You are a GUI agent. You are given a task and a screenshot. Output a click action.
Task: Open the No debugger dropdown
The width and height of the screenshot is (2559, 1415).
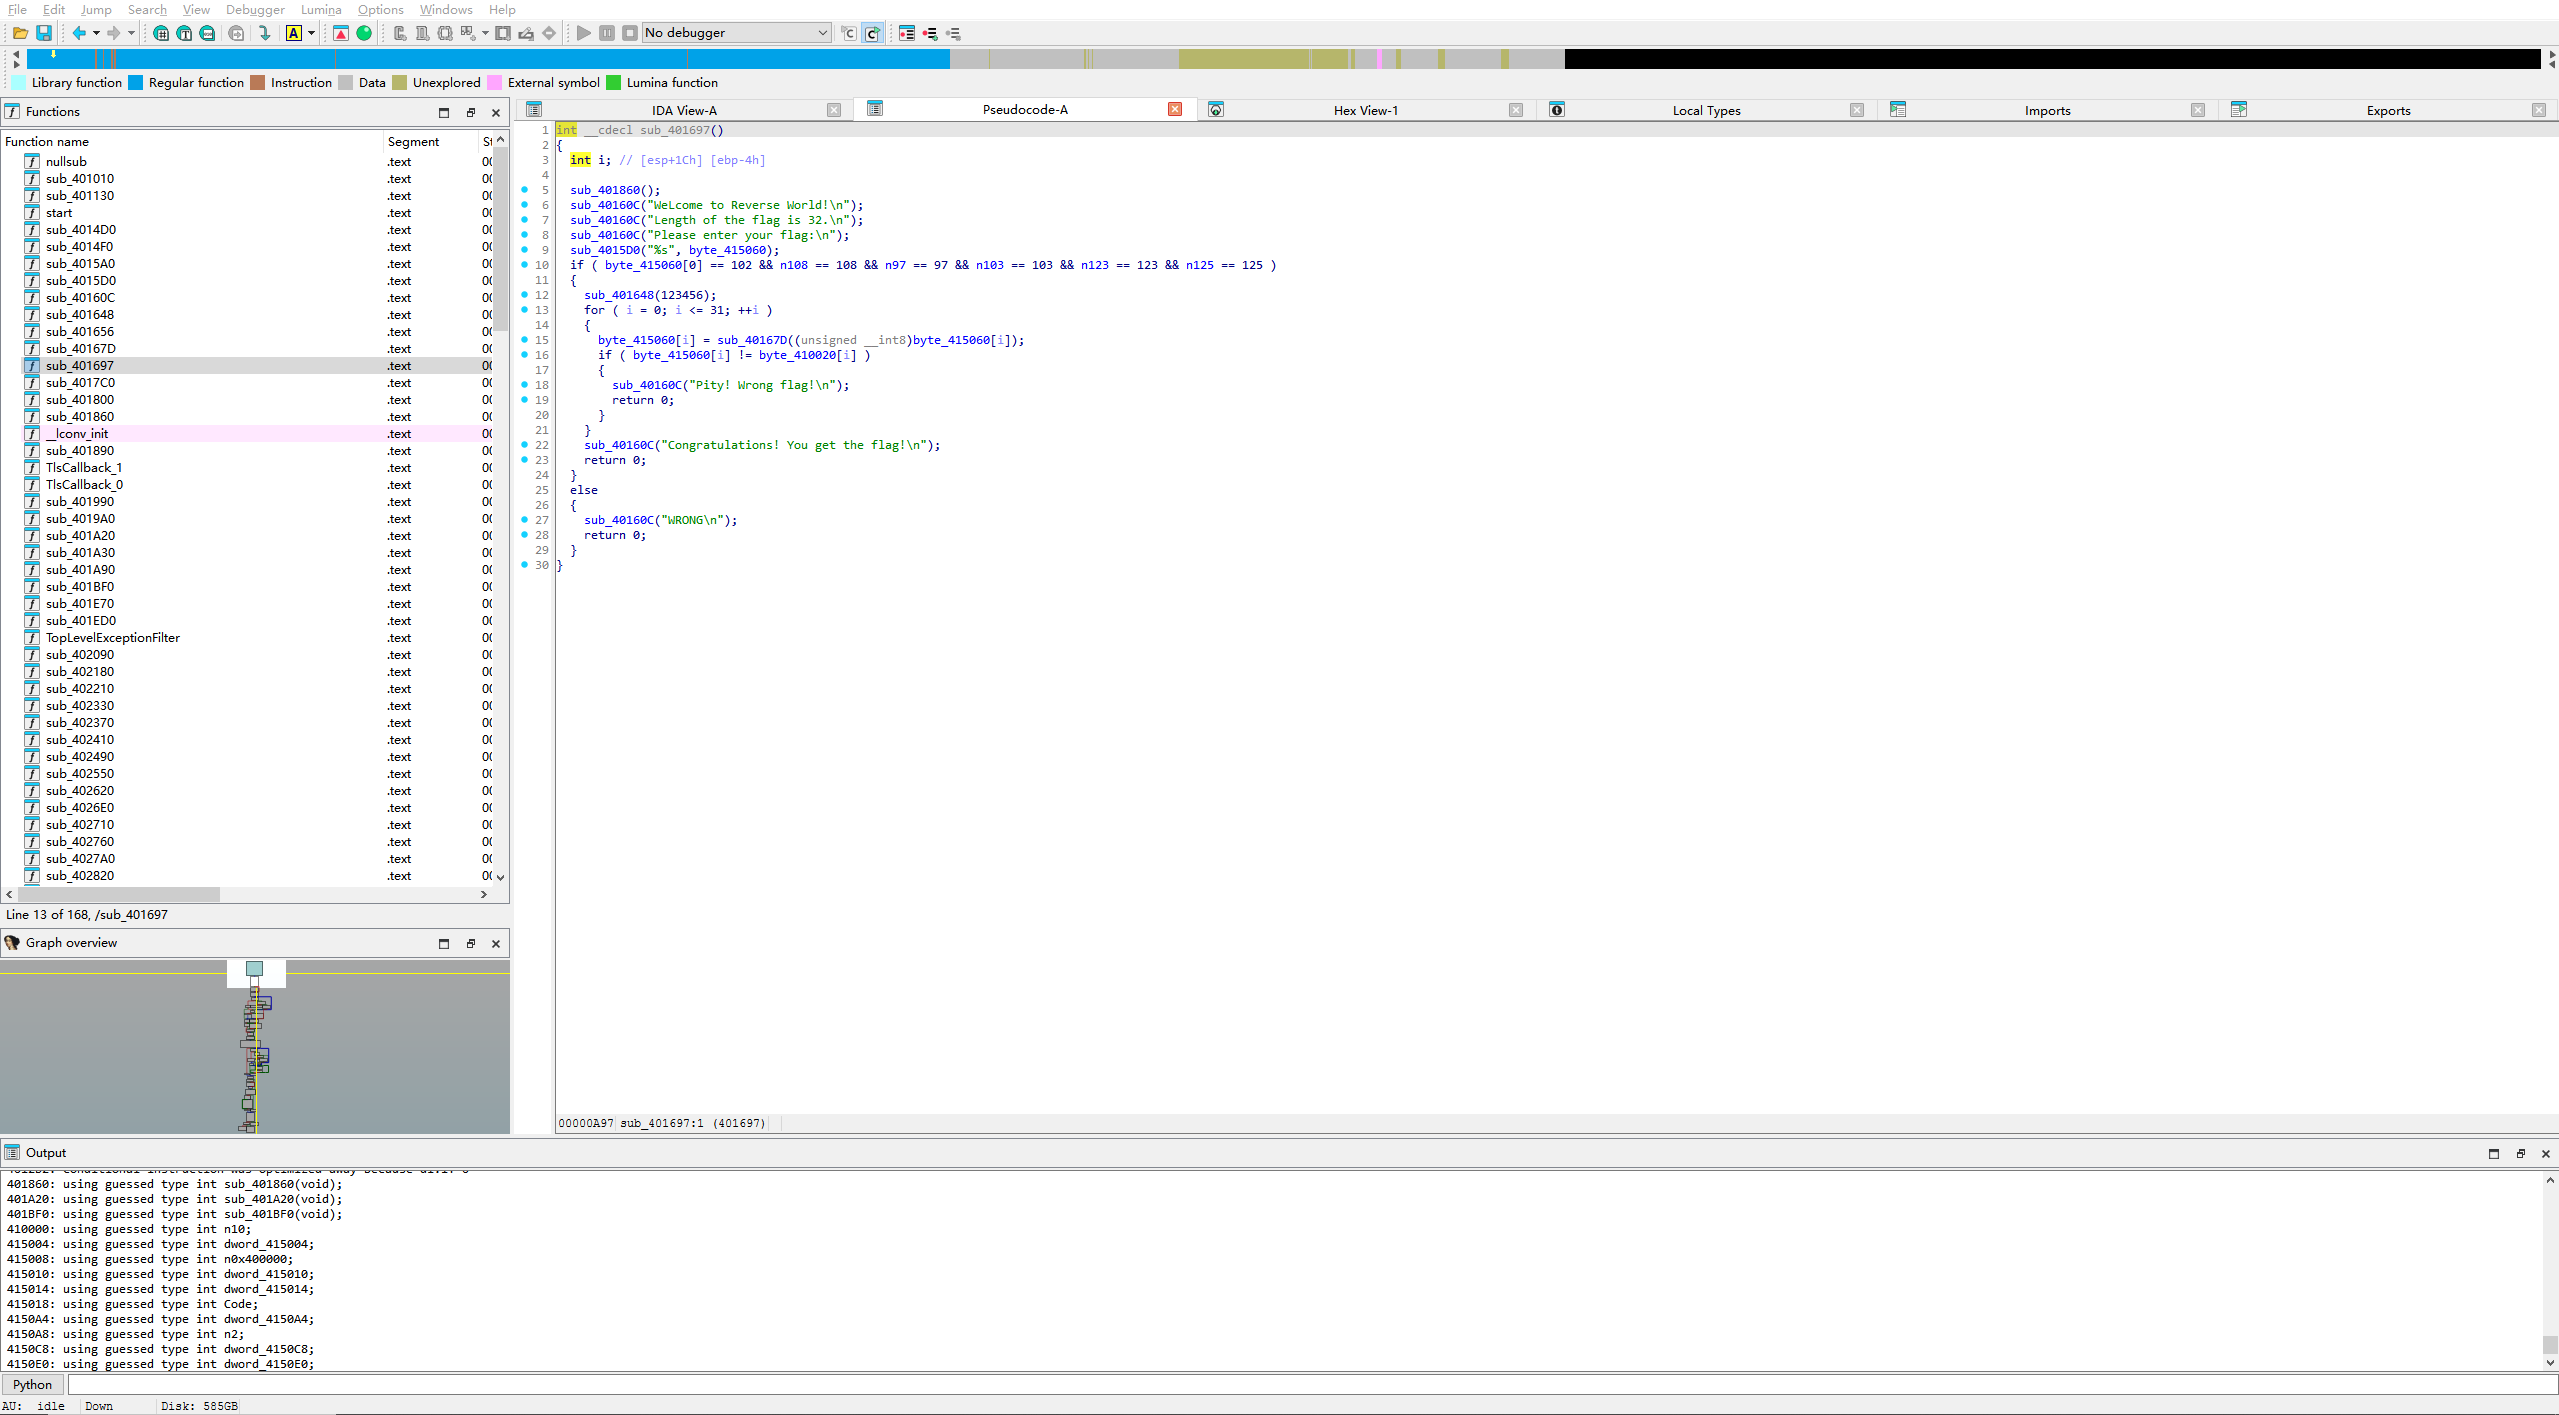[822, 33]
